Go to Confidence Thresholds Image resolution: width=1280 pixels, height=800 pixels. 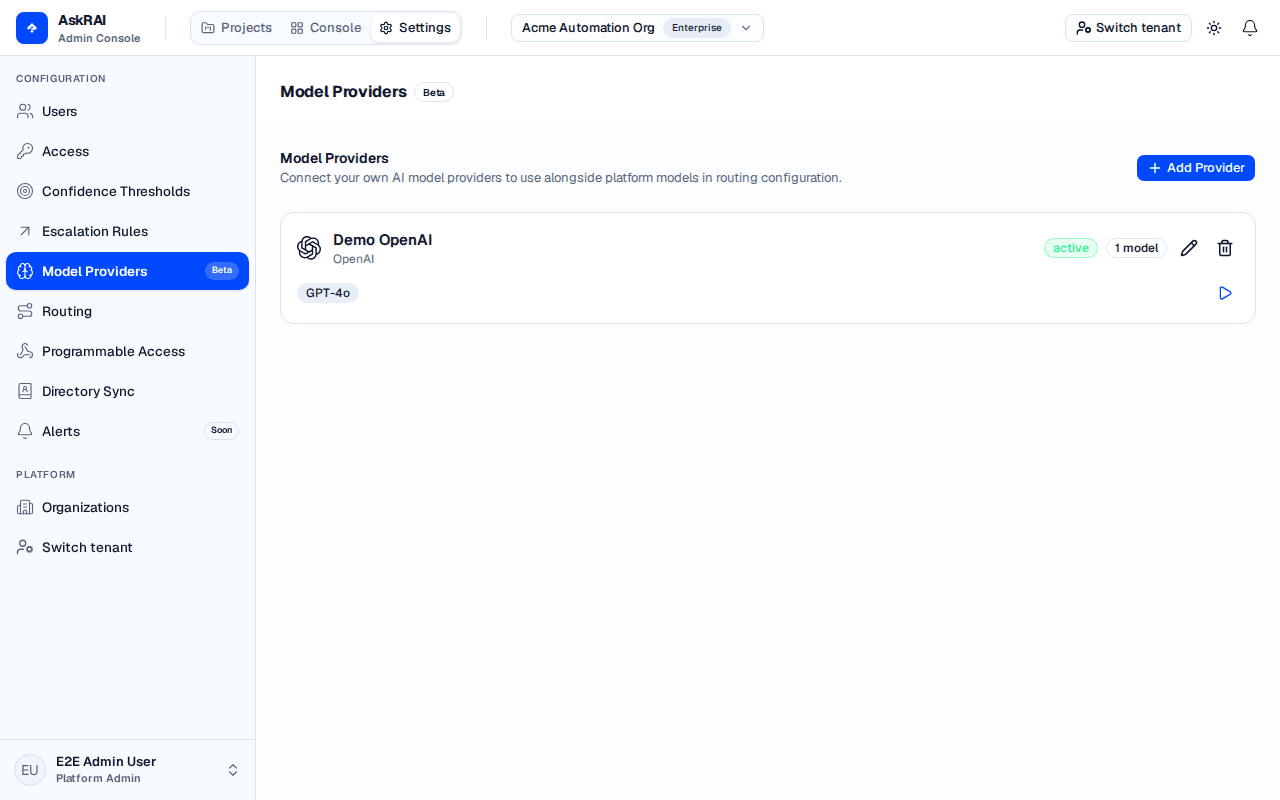point(127,191)
